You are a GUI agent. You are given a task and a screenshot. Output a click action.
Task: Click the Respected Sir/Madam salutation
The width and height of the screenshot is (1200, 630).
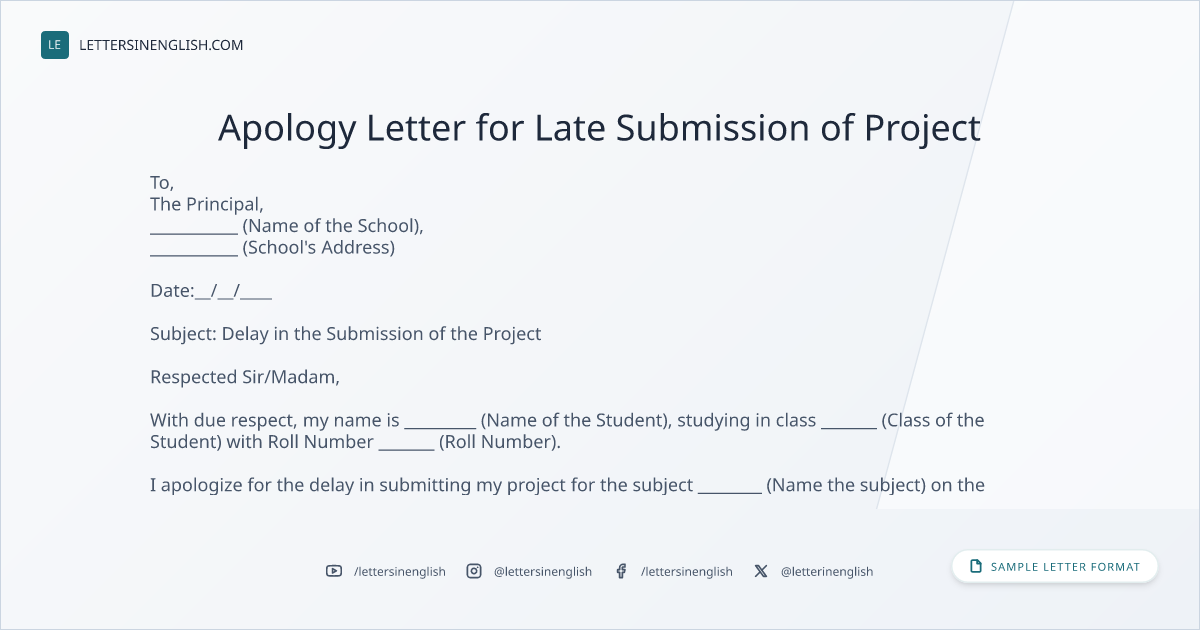pyautogui.click(x=245, y=377)
